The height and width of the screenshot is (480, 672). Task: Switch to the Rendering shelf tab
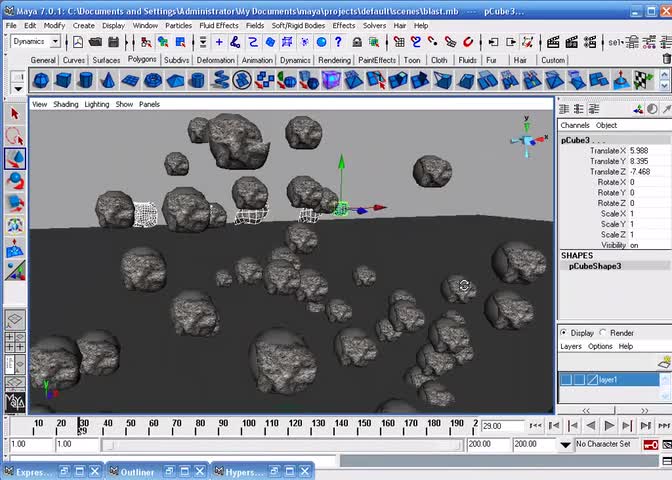334,60
